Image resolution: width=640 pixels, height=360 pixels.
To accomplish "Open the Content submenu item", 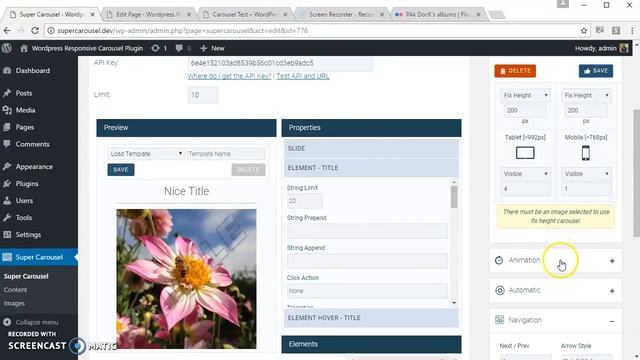I will click(x=15, y=290).
